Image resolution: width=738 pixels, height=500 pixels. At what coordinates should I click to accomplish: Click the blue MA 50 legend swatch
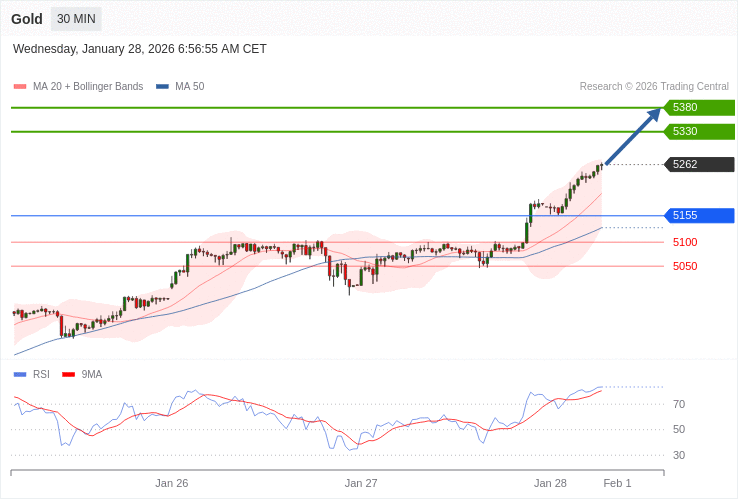[162, 87]
